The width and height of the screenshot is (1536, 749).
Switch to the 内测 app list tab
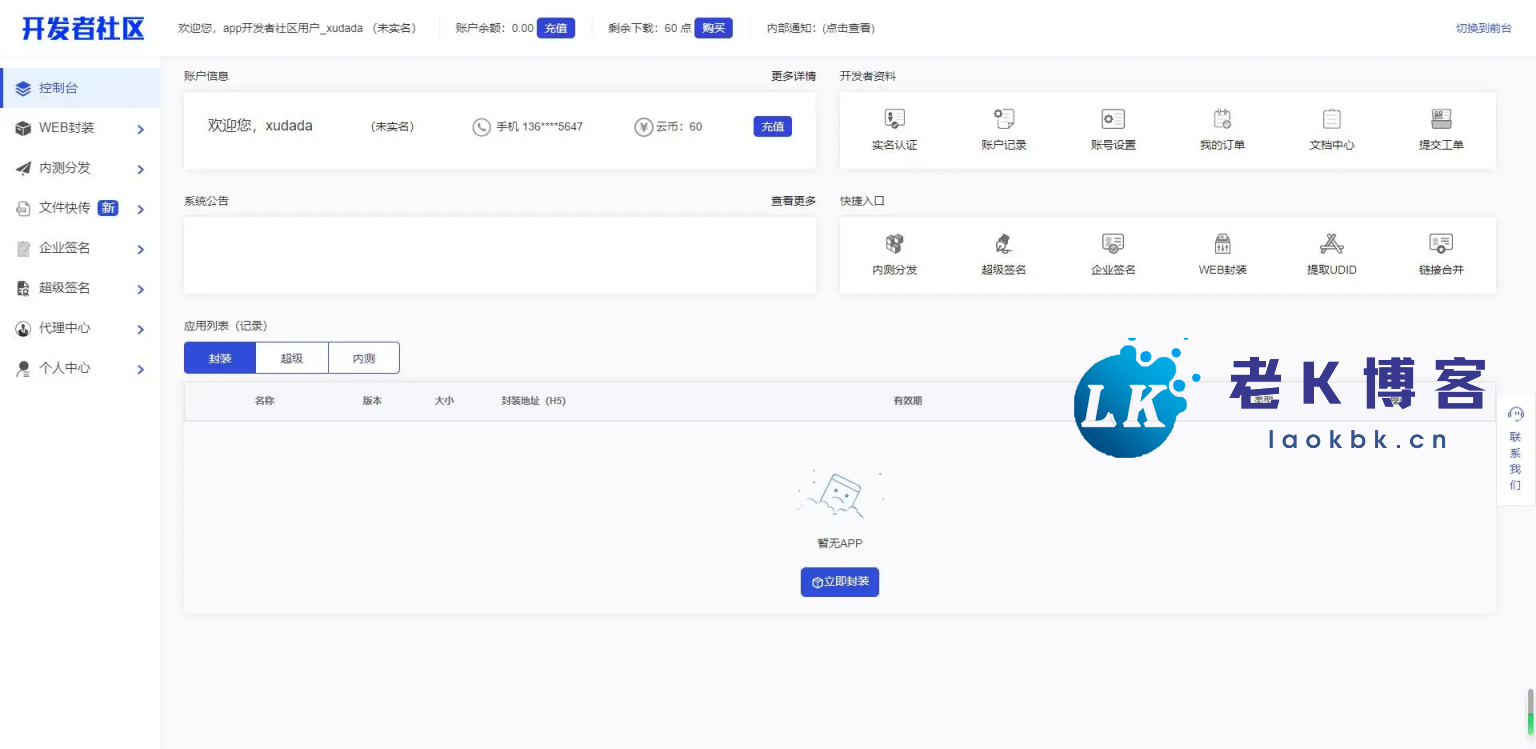364,358
